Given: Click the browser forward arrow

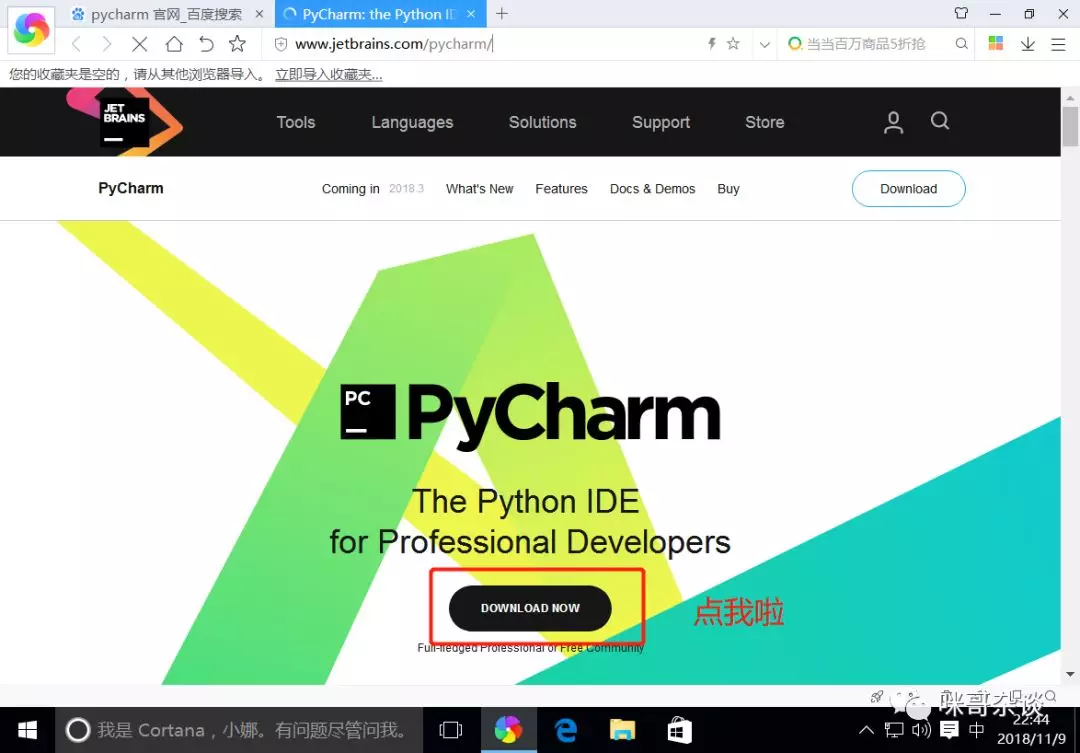Looking at the screenshot, I should pos(106,44).
